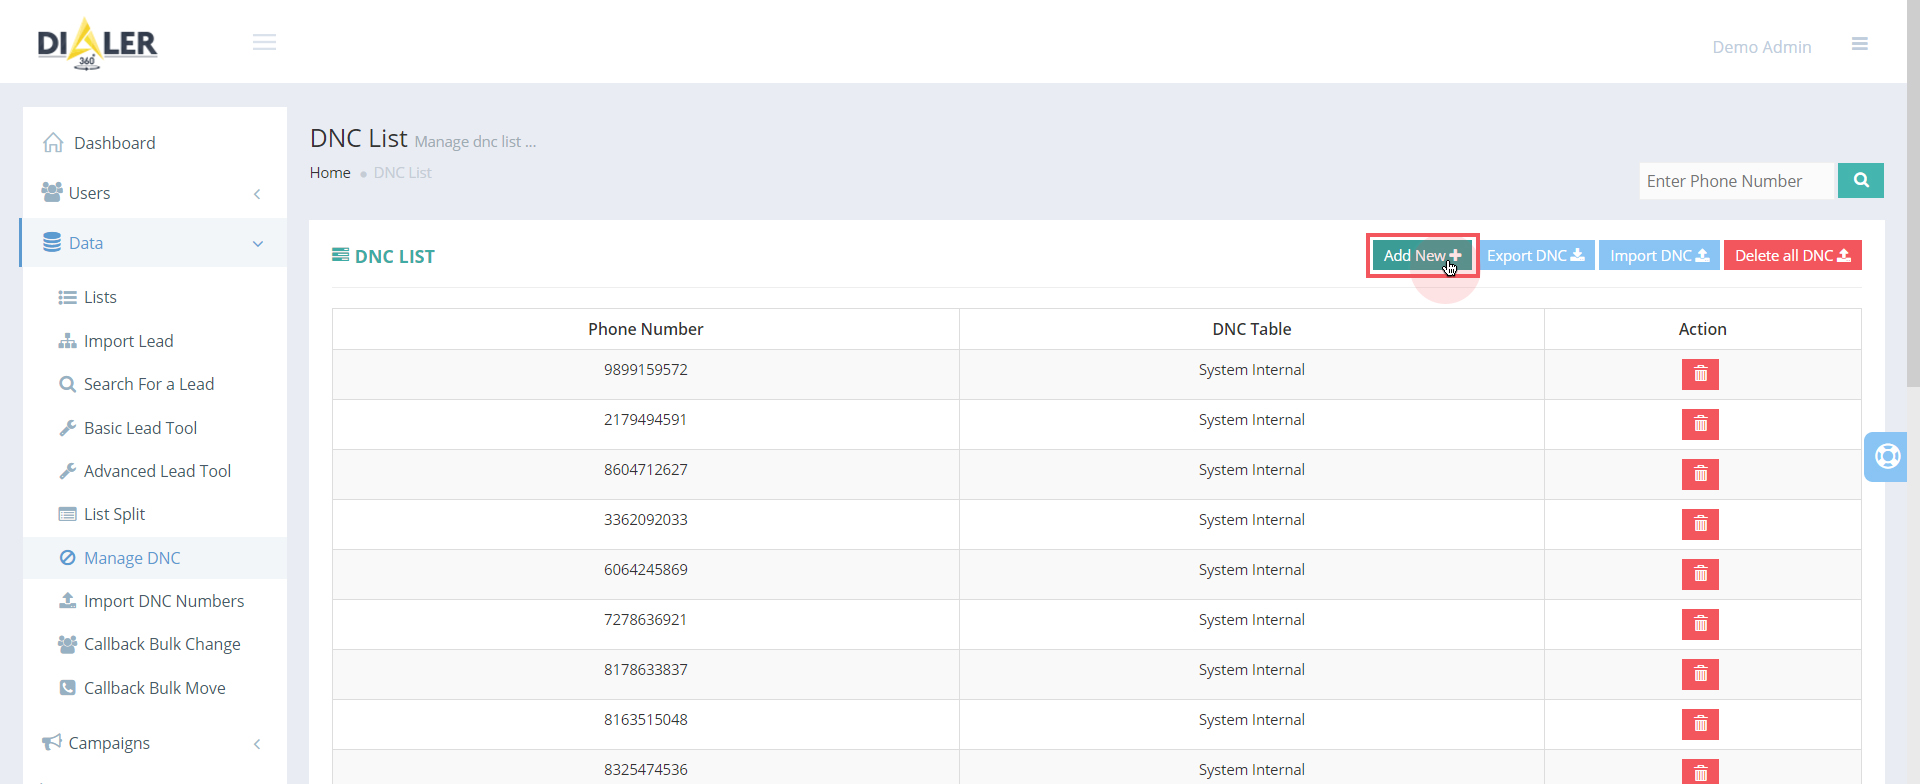Expand the Campaigns menu chevron
This screenshot has width=1920, height=784.
[257, 744]
